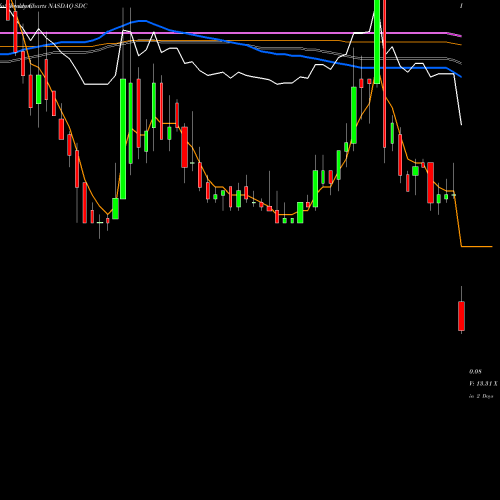Viewport: 500px width, 500px height.
Task: Click the '0.08' price value label
Action: (475, 371)
